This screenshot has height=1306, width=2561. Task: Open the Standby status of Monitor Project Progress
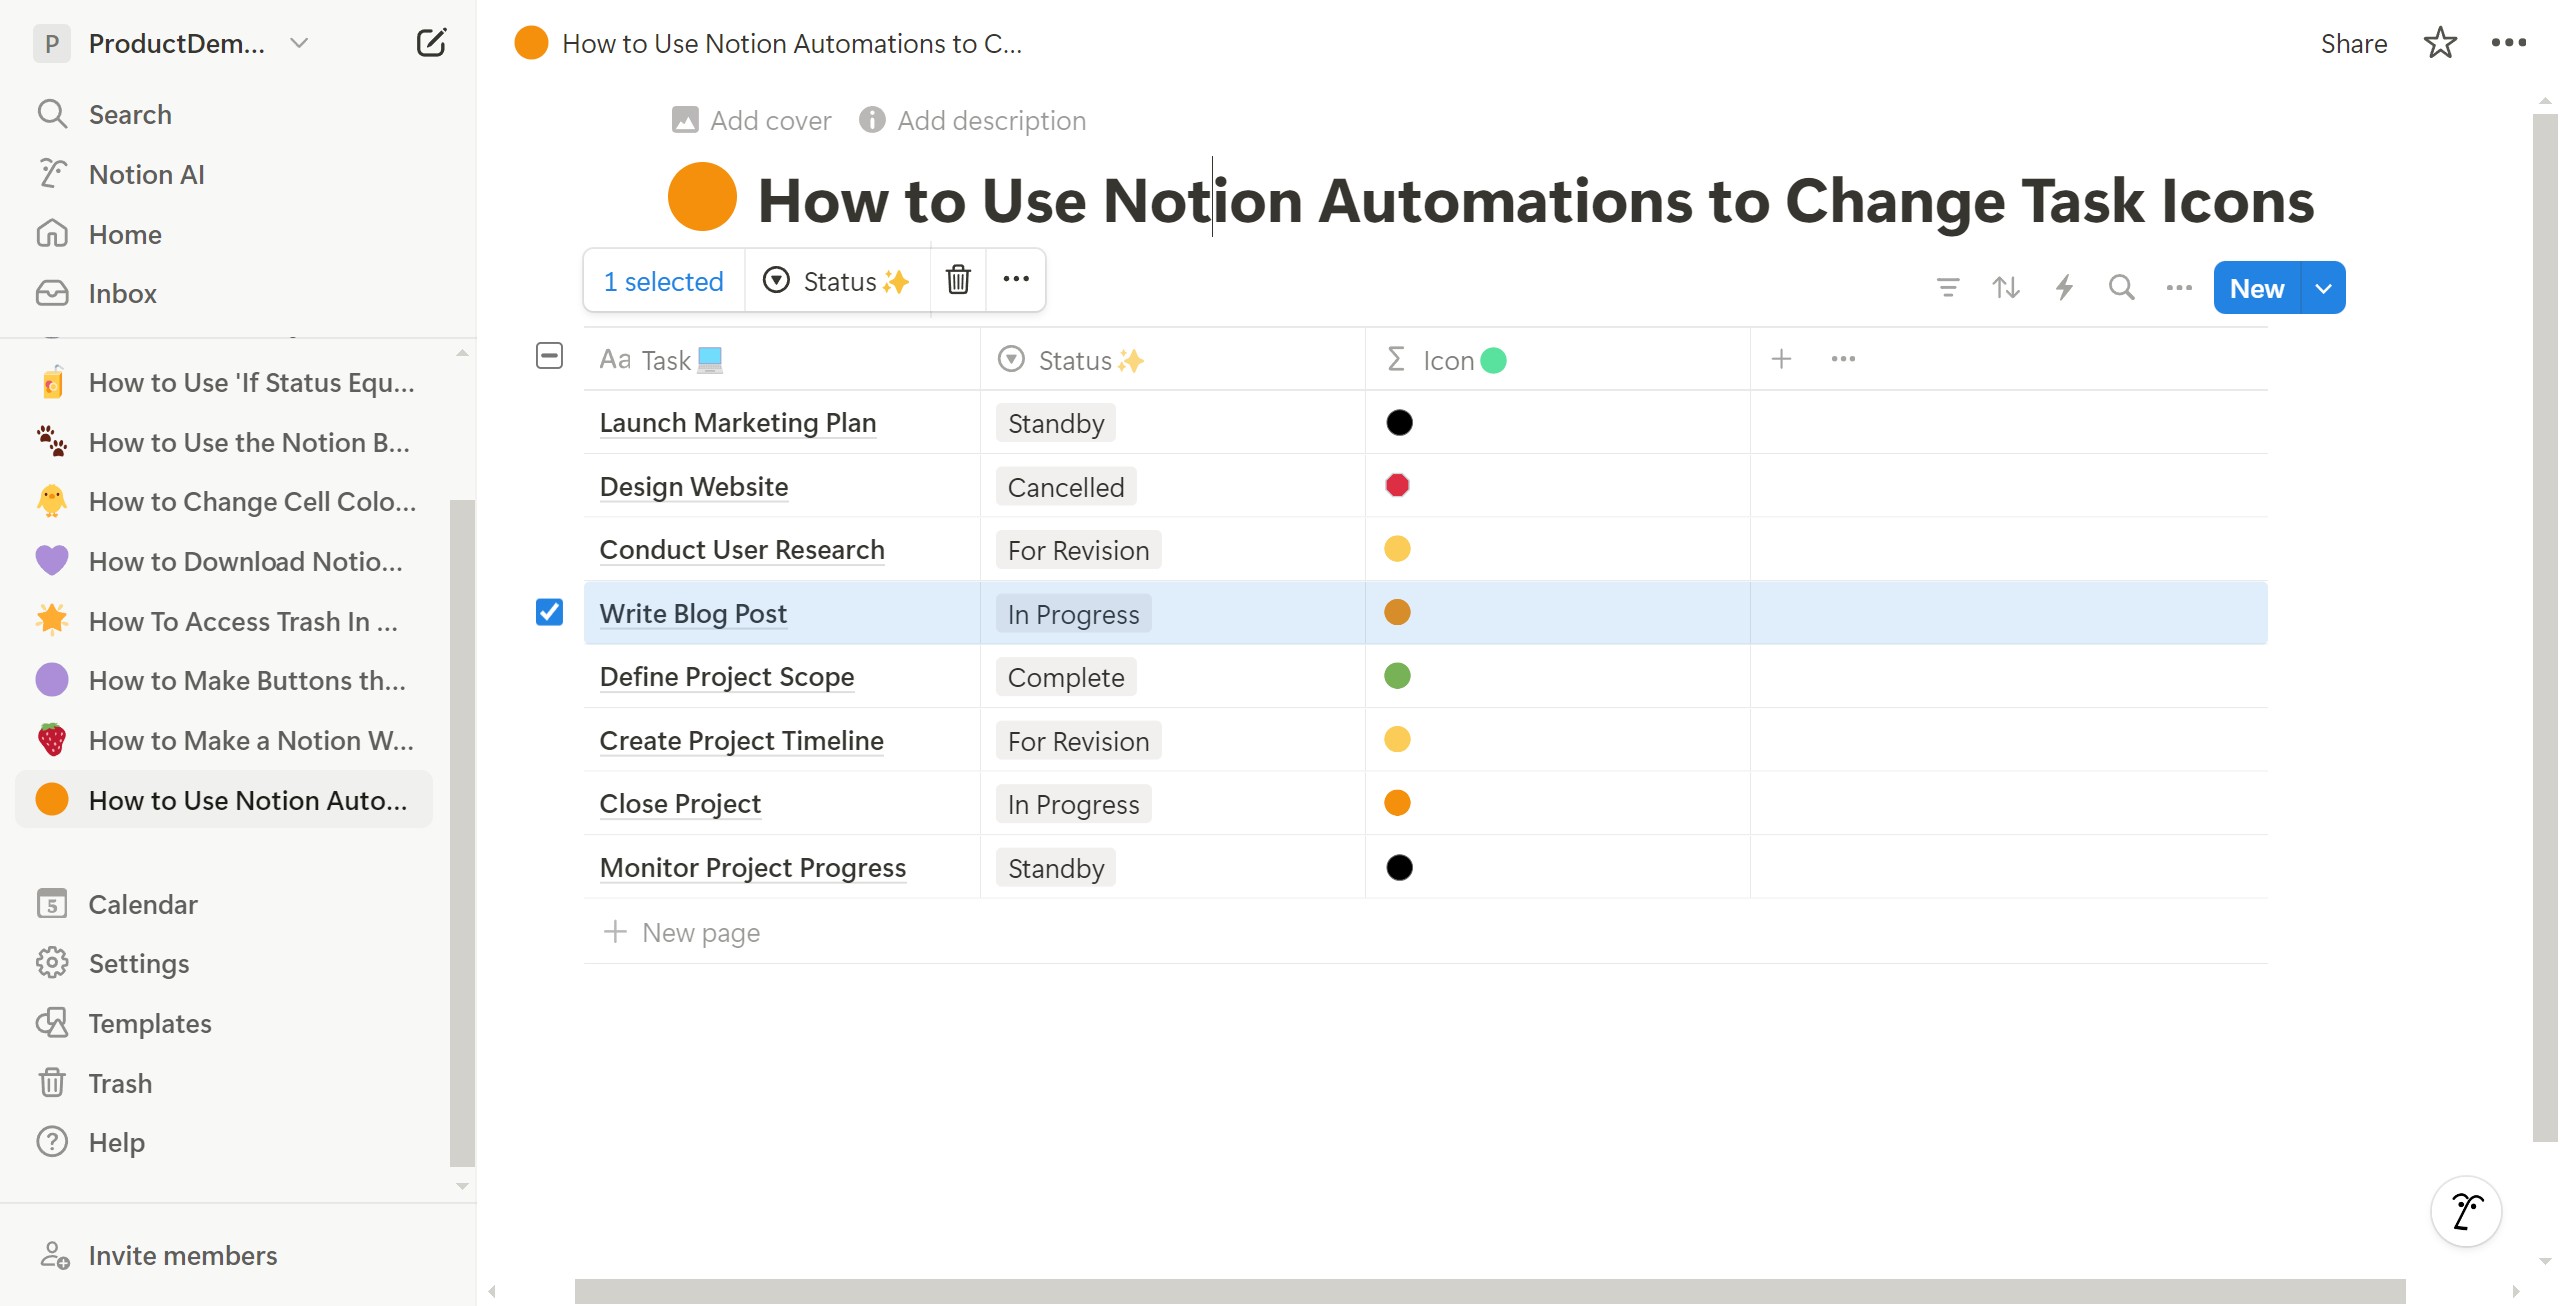pyautogui.click(x=1055, y=868)
